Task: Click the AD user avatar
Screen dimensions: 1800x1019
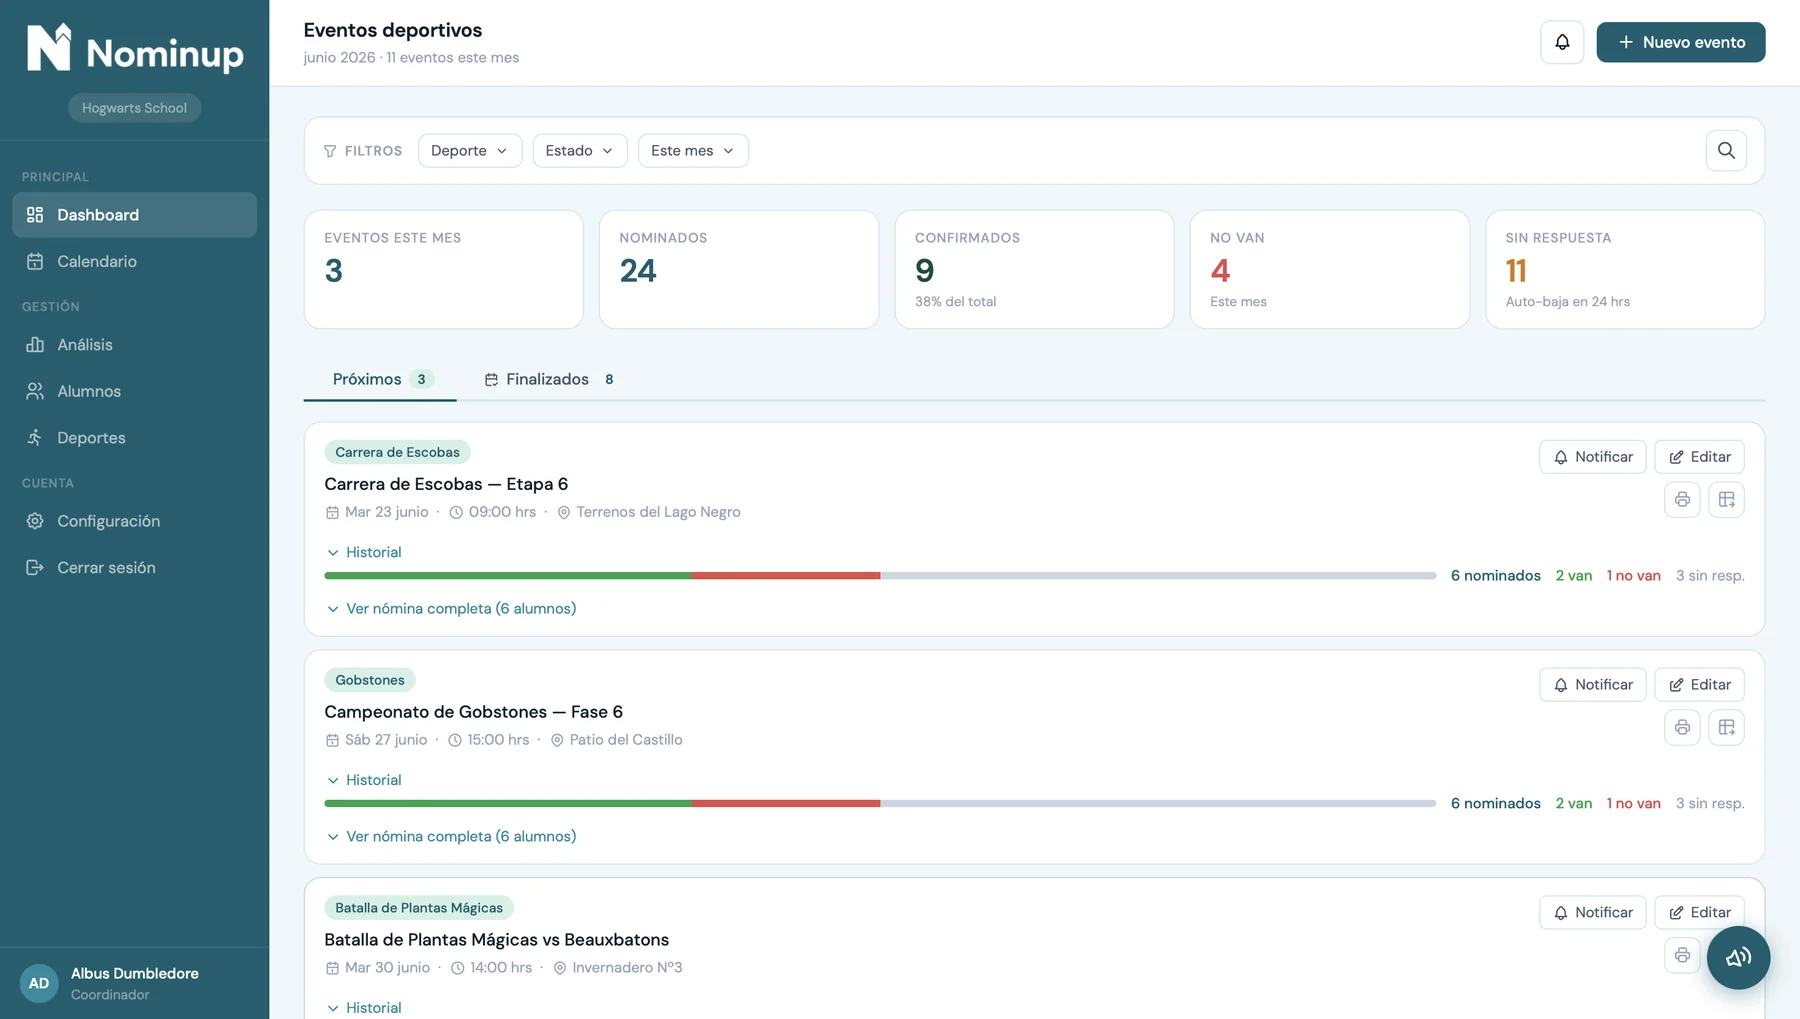Action: click(39, 983)
